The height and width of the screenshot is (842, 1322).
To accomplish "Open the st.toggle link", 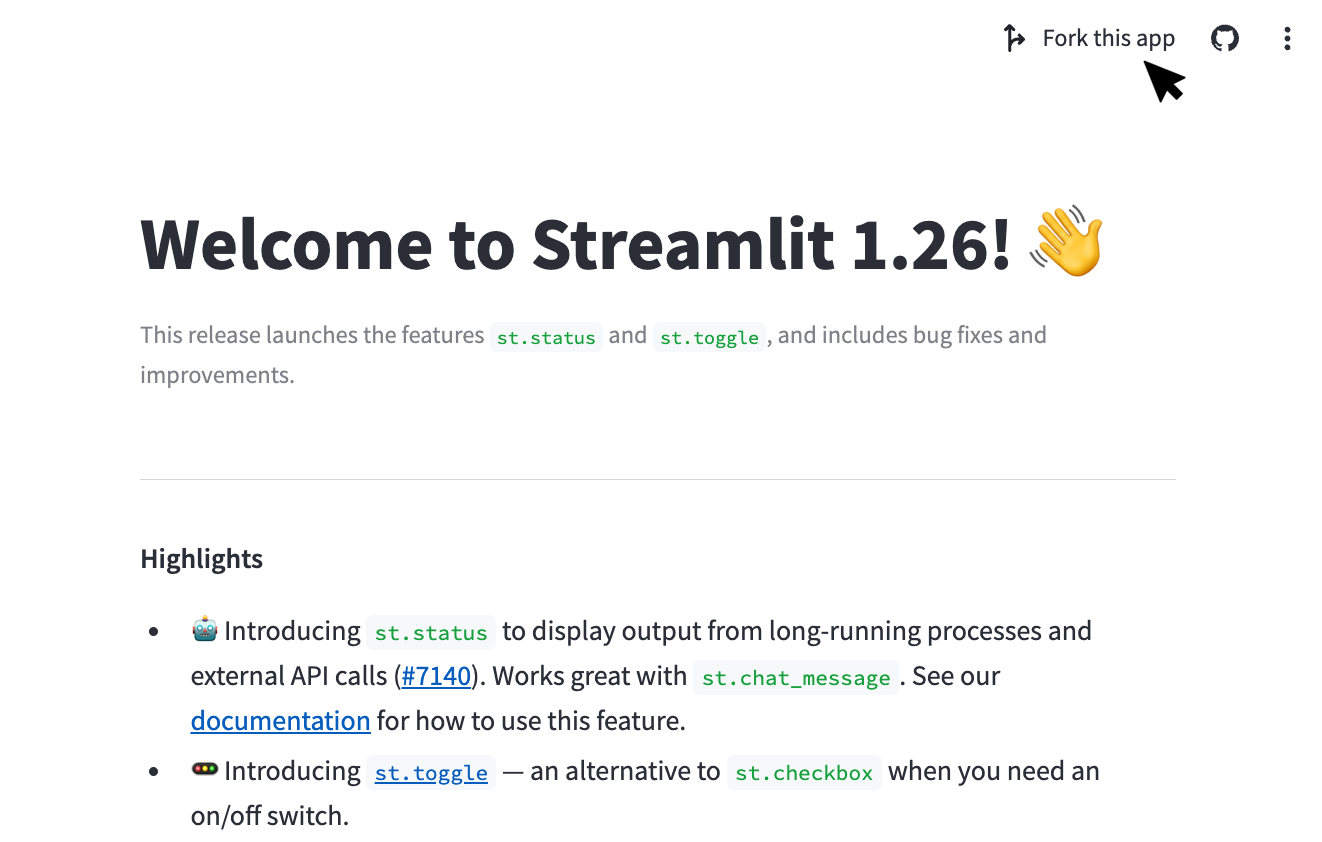I will pos(431,773).
